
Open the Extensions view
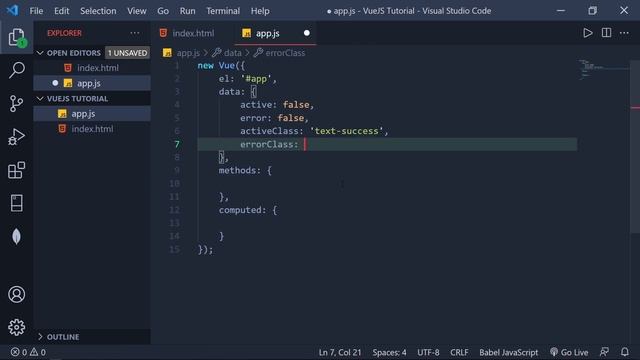point(16,170)
